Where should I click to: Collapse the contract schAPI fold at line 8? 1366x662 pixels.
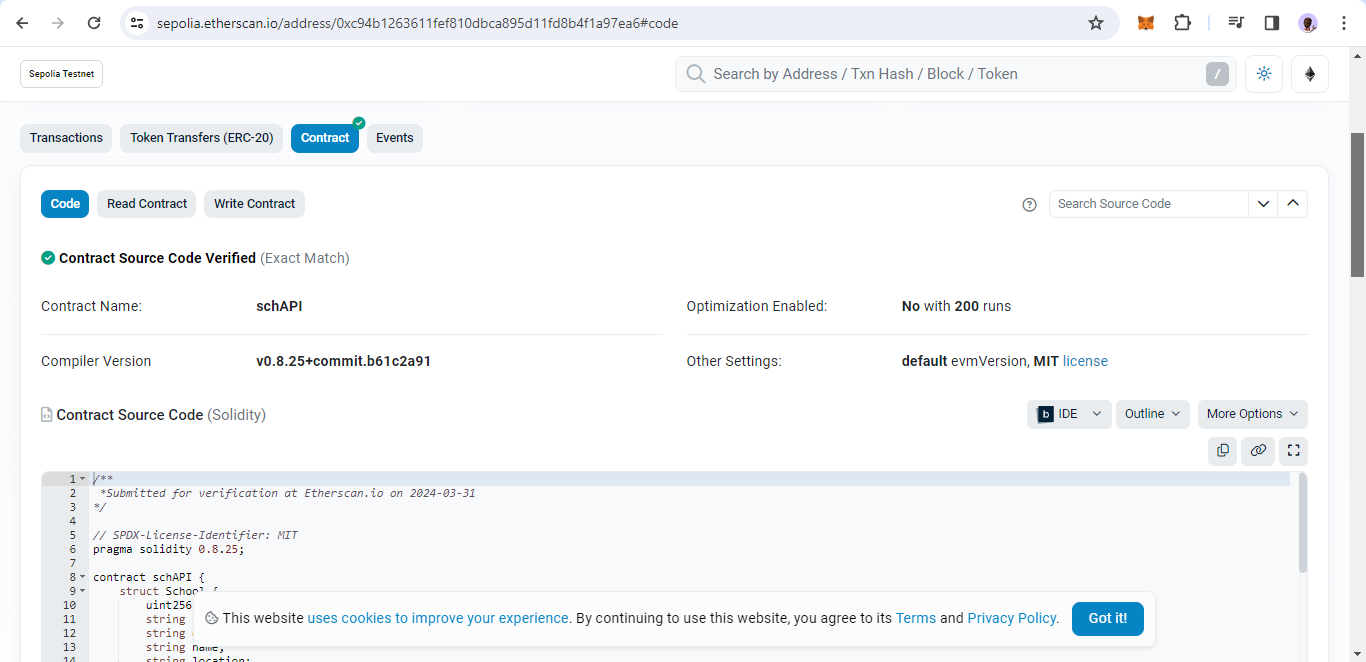83,577
